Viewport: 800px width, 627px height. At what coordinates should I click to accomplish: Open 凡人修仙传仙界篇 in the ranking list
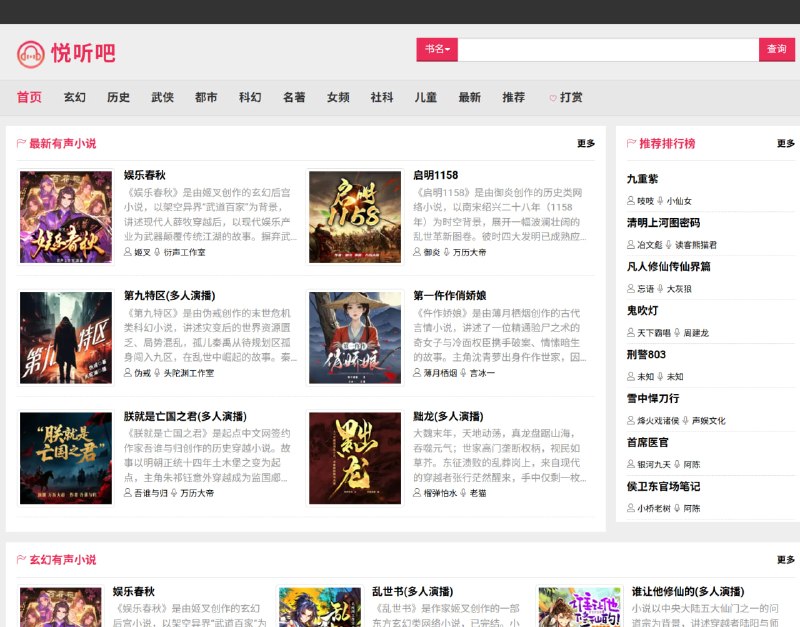point(668,267)
